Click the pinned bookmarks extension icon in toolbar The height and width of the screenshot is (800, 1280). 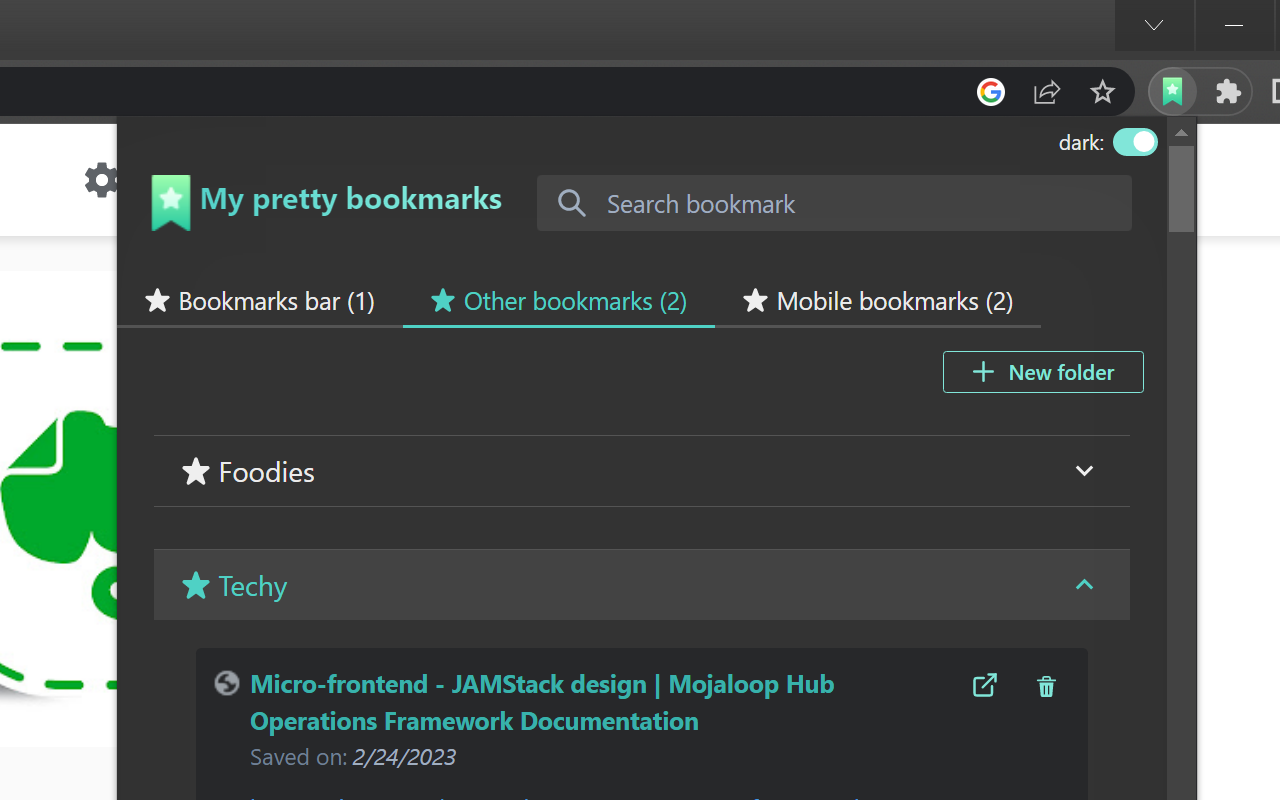pyautogui.click(x=1172, y=91)
